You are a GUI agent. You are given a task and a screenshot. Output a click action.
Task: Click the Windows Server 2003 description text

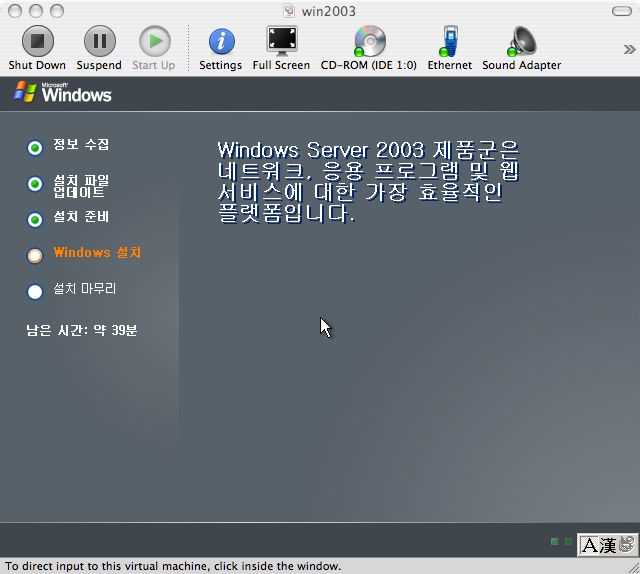368,182
